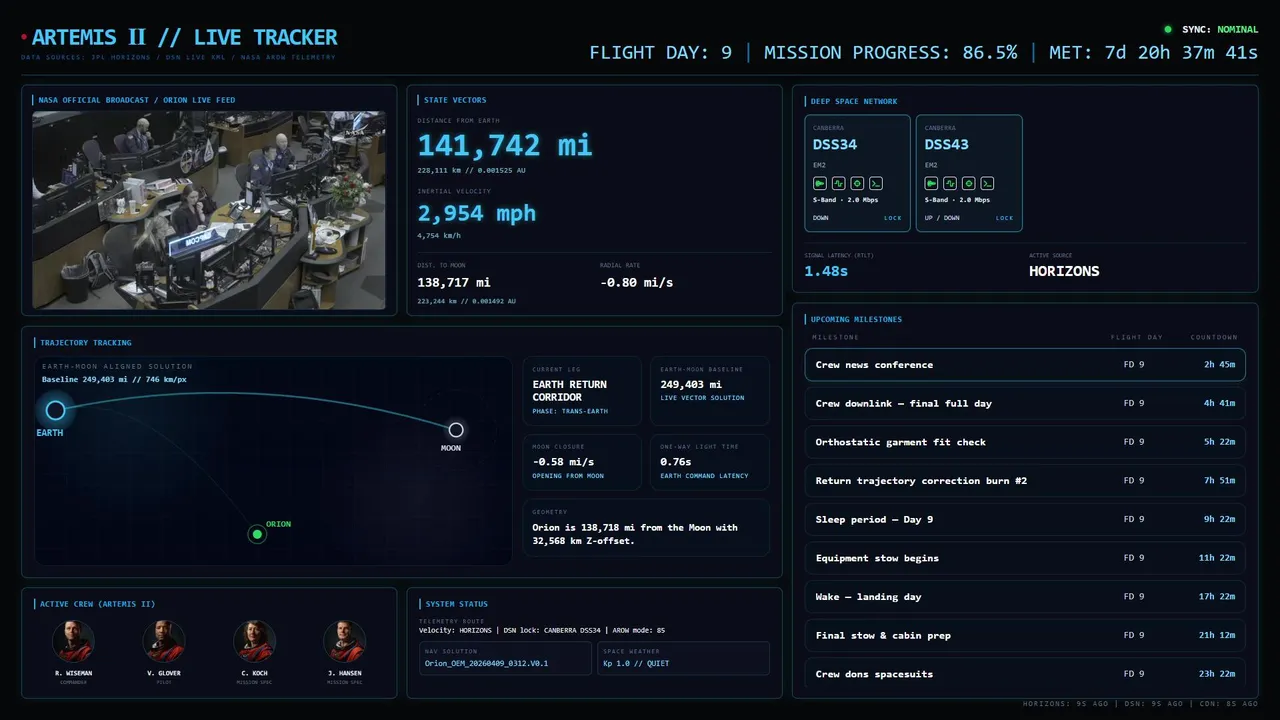This screenshot has width=1280, height=720.
Task: Click C. Koch crew portrait
Action: coord(254,641)
